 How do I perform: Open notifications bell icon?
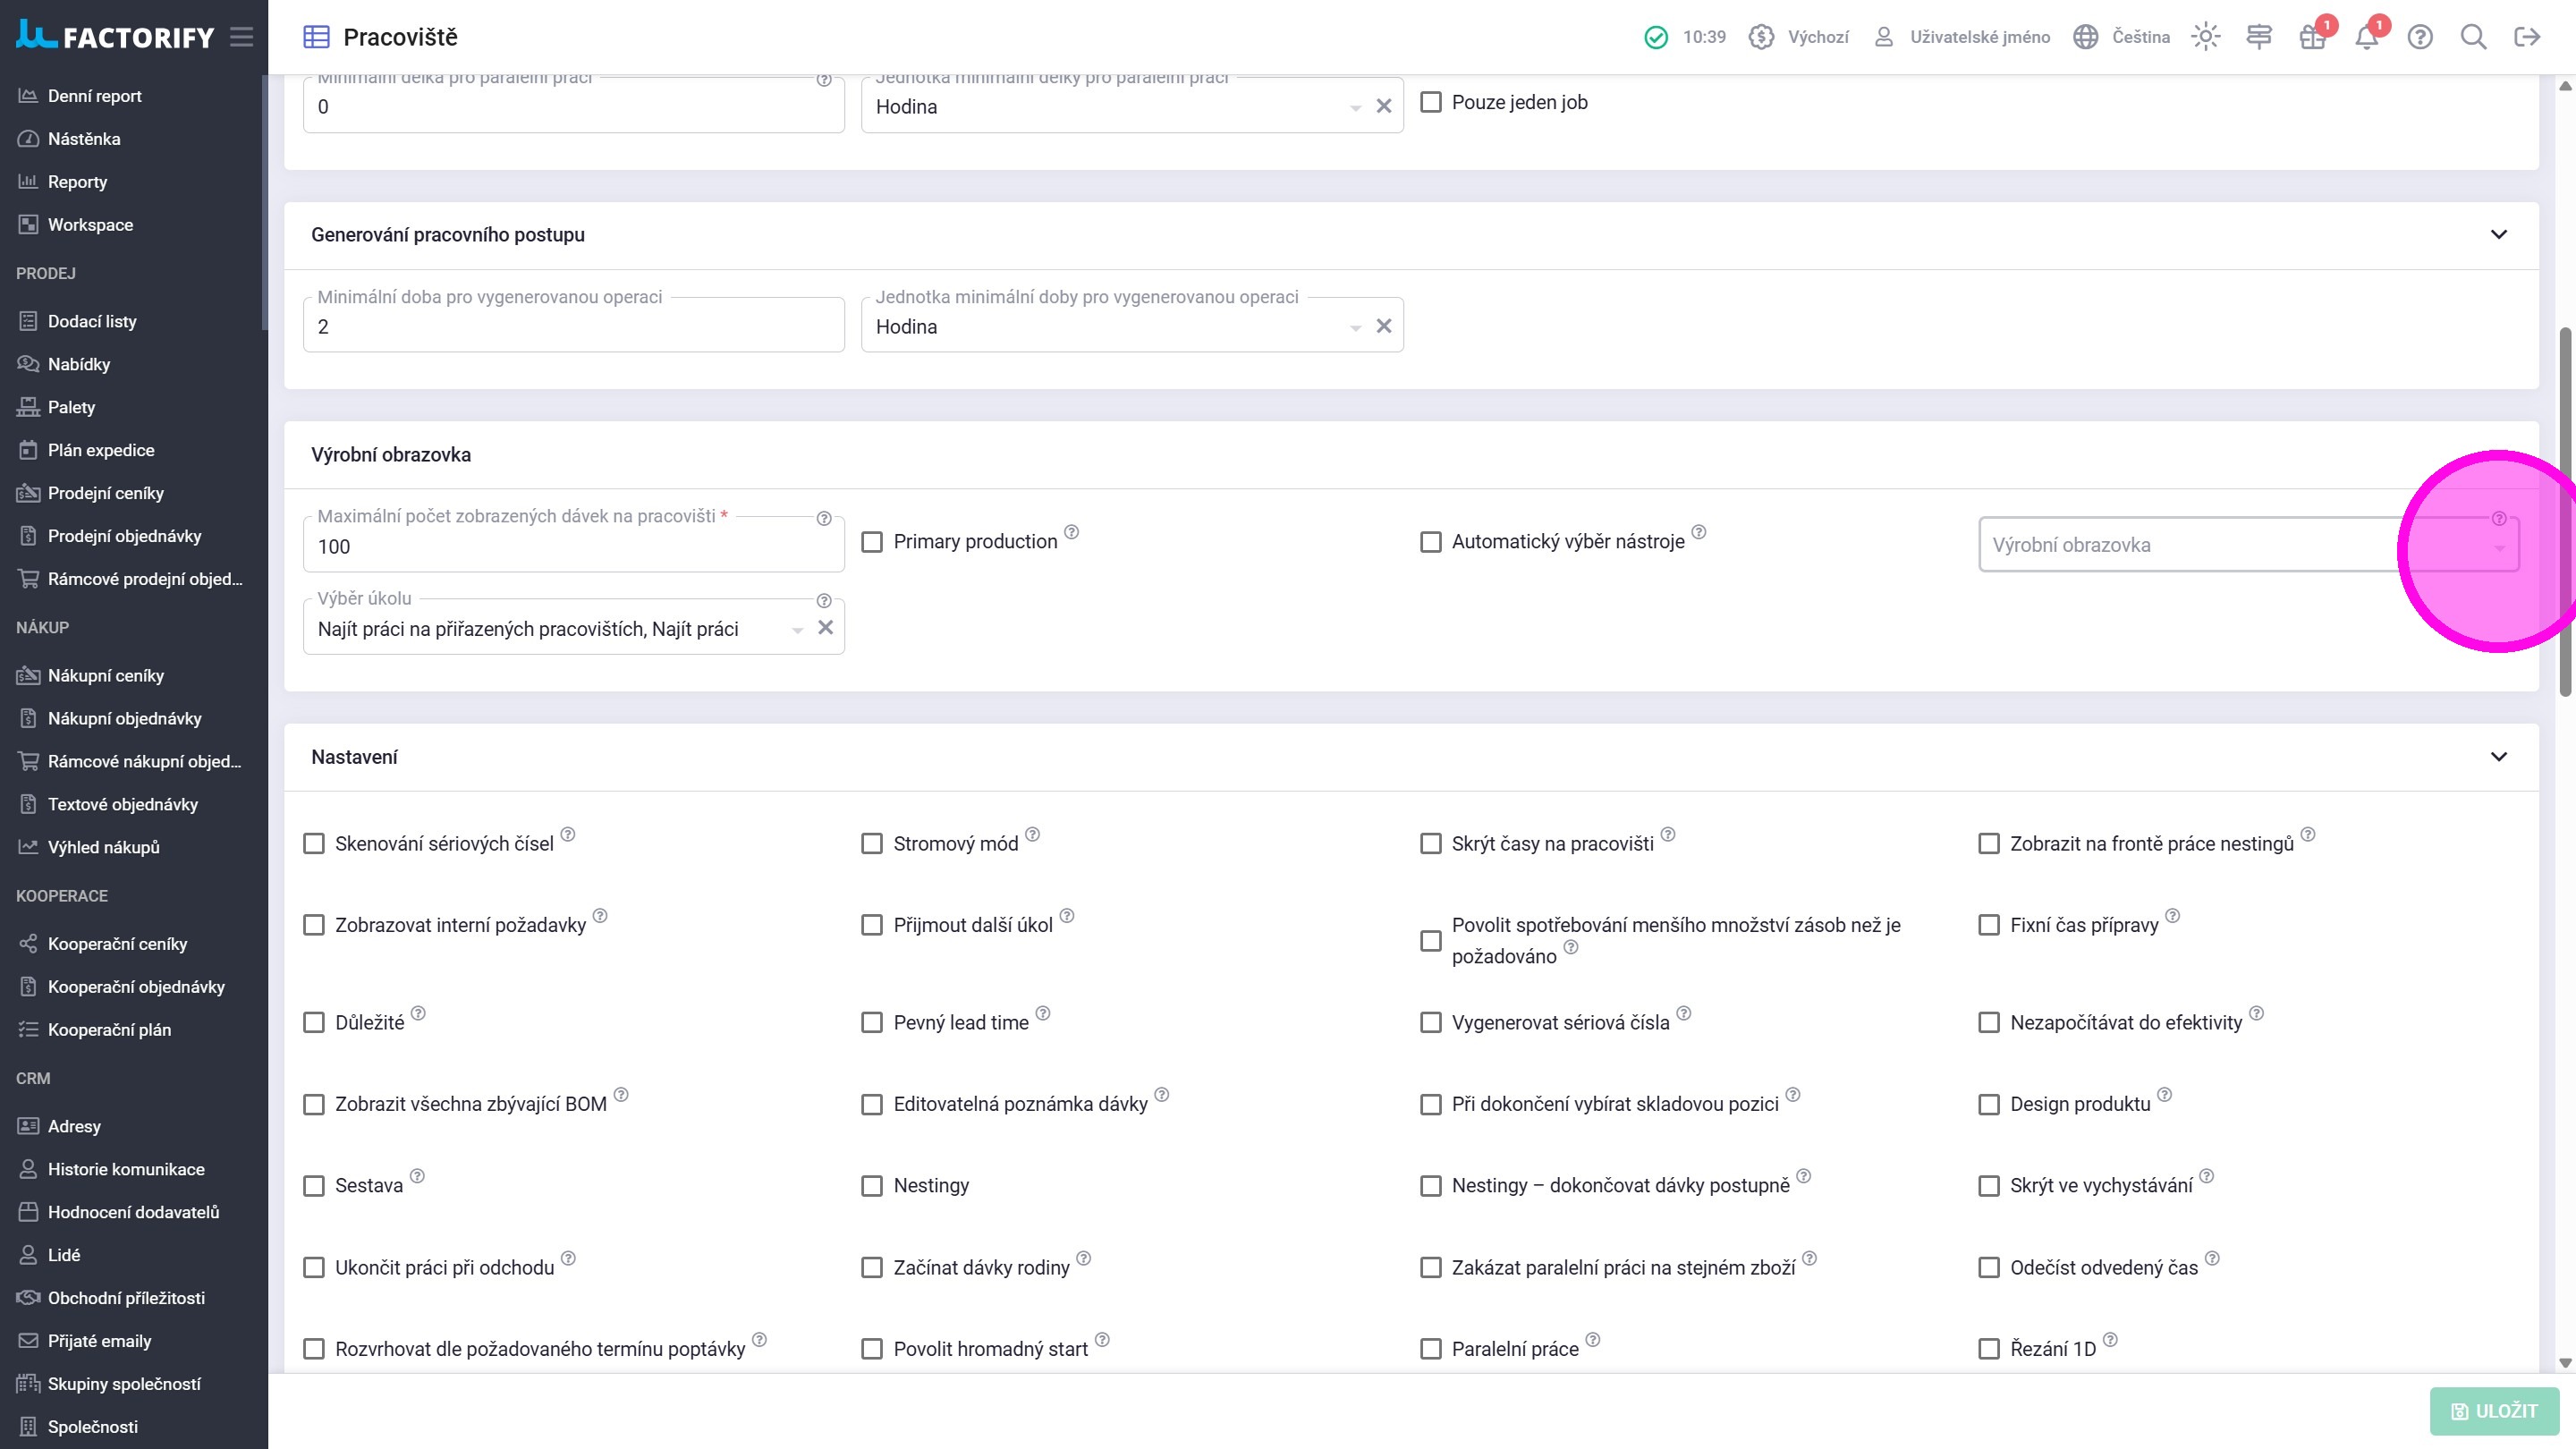pyautogui.click(x=2366, y=37)
